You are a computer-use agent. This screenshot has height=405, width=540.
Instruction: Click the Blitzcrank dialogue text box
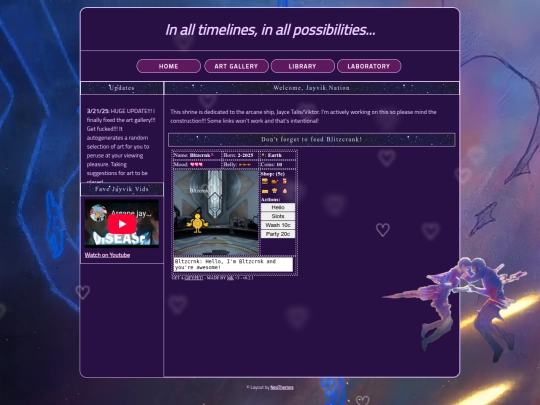coord(233,264)
